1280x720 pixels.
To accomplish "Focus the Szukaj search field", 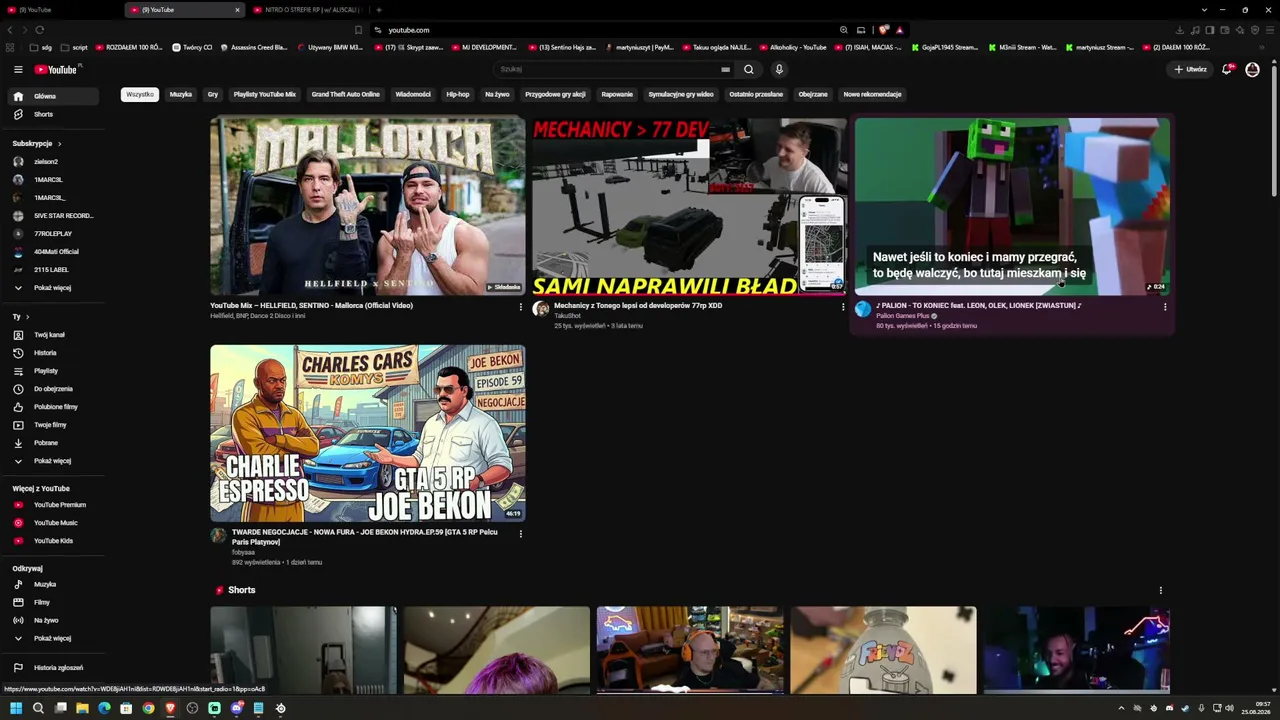I will tap(615, 69).
